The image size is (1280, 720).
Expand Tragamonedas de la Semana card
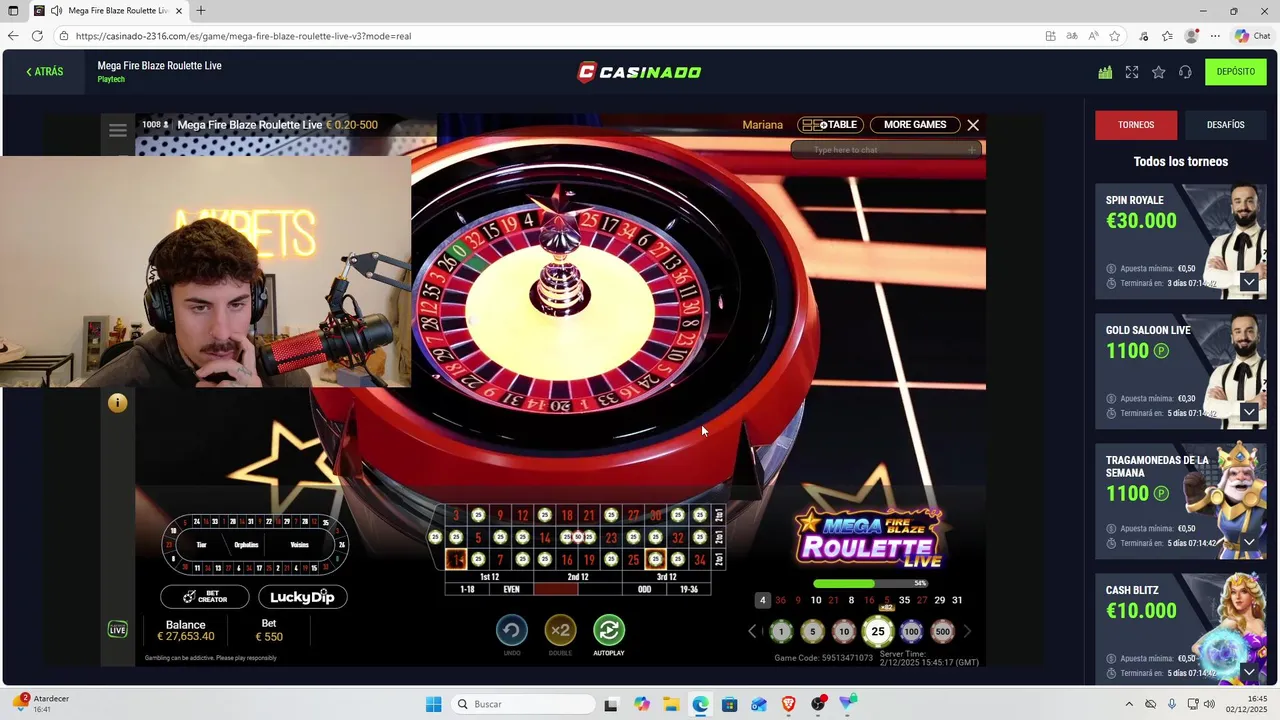point(1249,542)
